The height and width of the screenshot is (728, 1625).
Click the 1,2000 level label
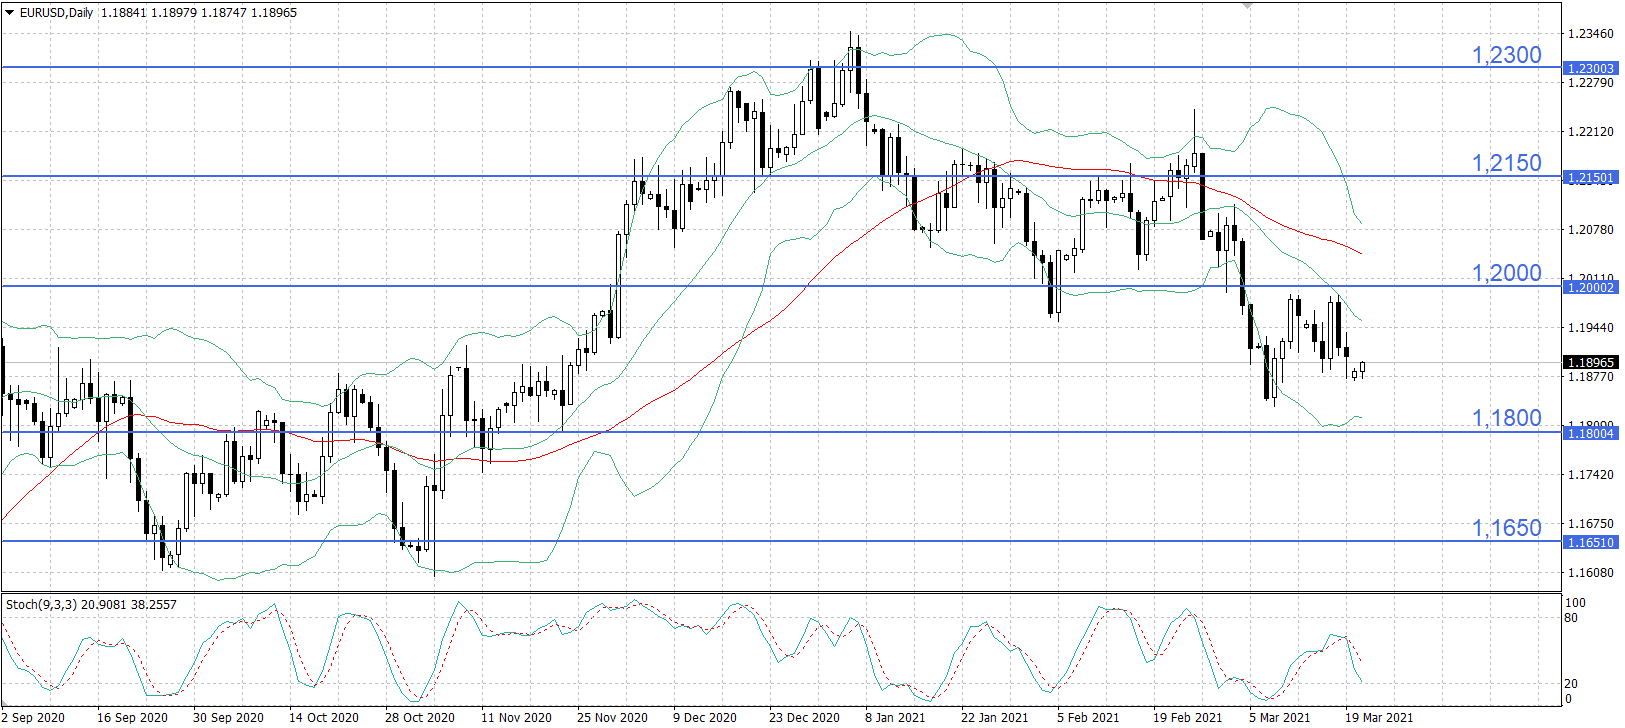[1506, 273]
